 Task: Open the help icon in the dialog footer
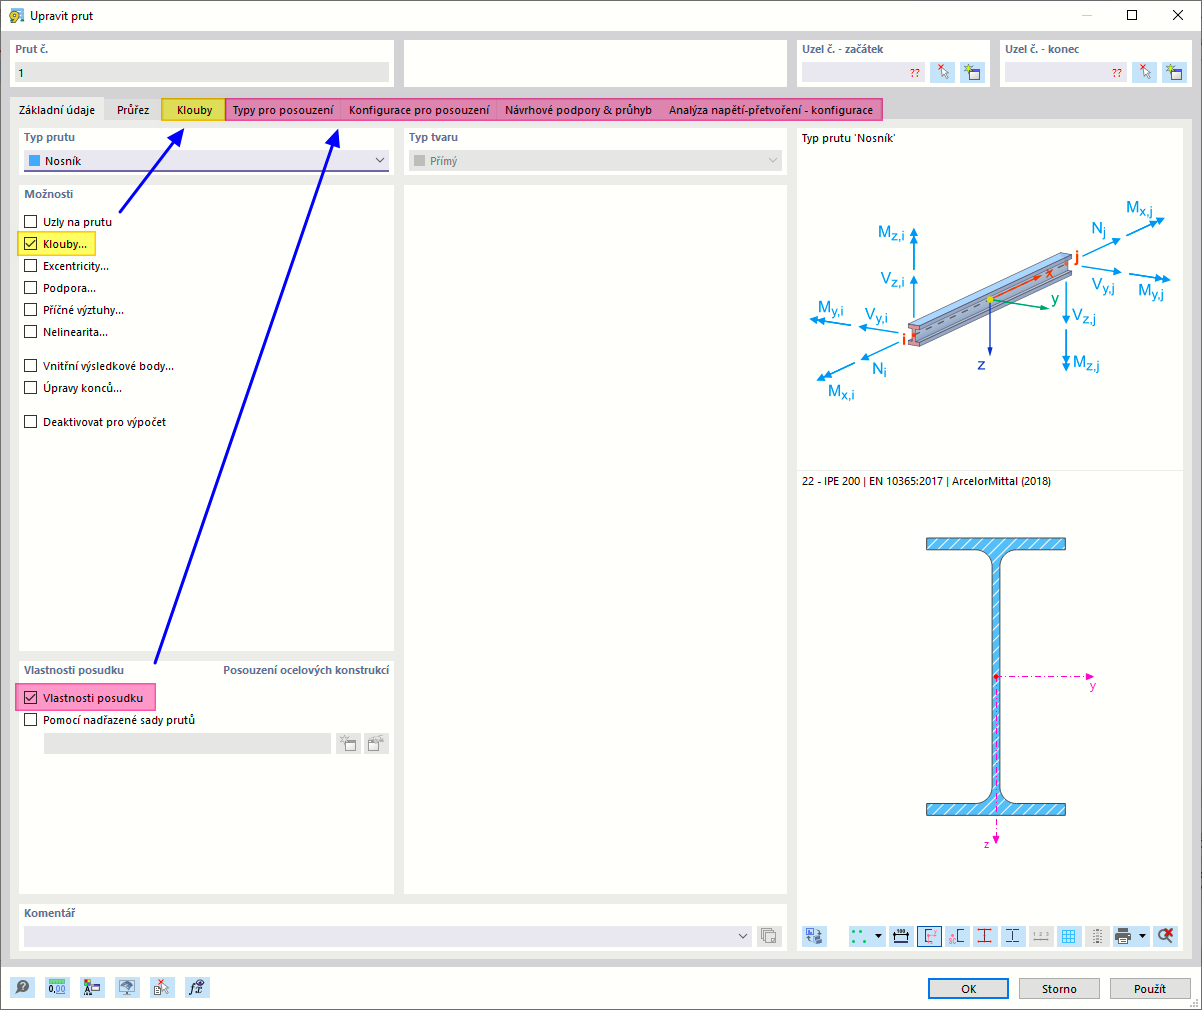pos(22,988)
